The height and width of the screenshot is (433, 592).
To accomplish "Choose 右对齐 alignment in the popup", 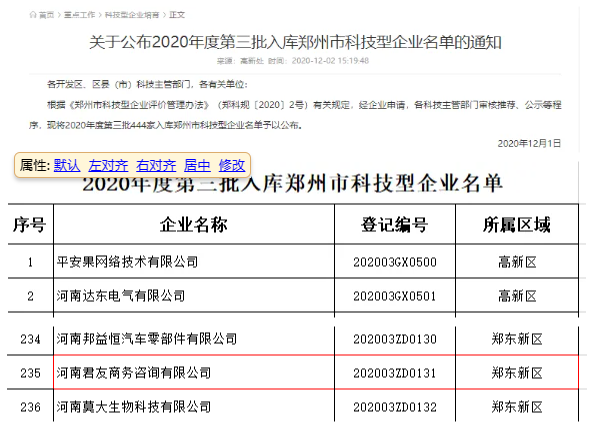I will click(156, 165).
